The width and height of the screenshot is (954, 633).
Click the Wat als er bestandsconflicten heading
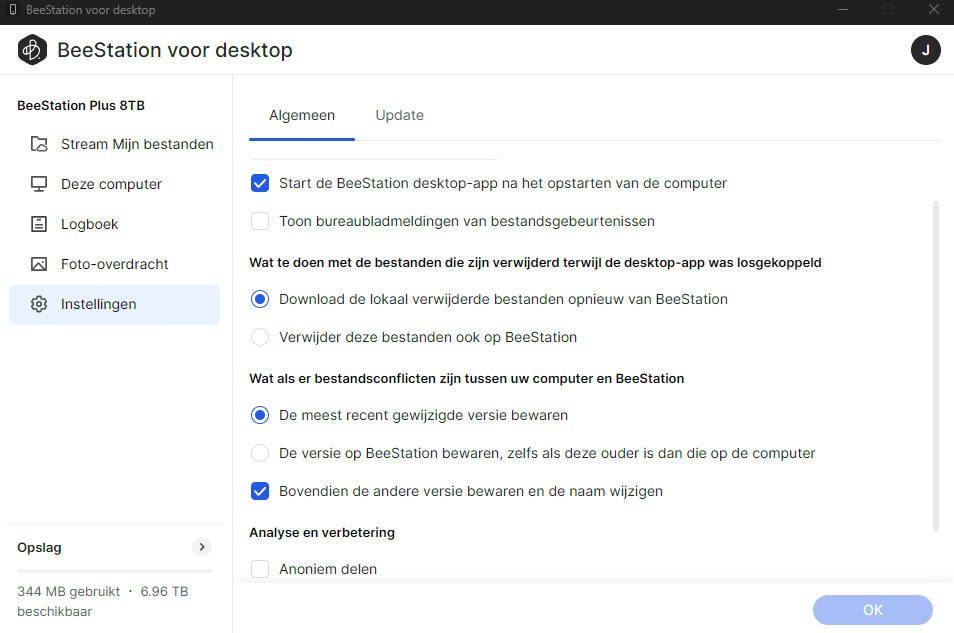click(x=467, y=379)
